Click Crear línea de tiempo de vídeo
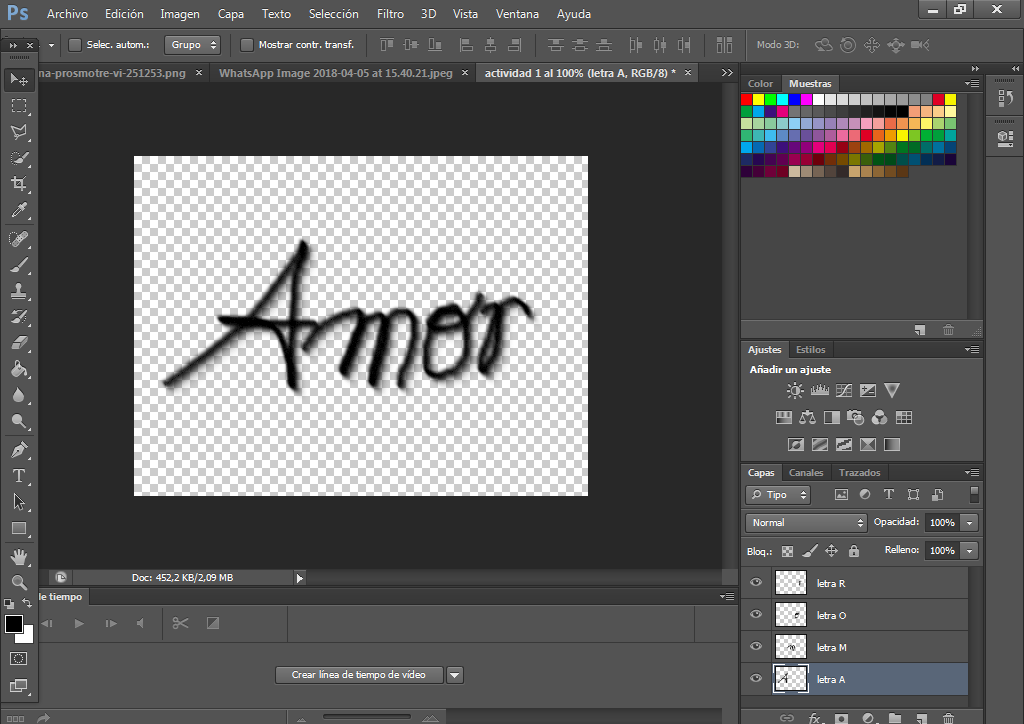The height and width of the screenshot is (724, 1024). click(x=359, y=675)
